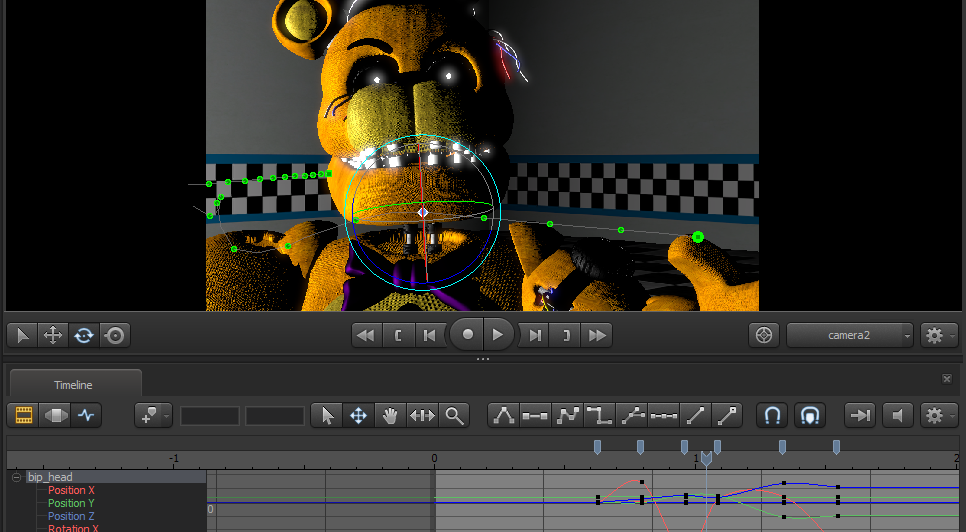Step back one frame

tap(429, 336)
